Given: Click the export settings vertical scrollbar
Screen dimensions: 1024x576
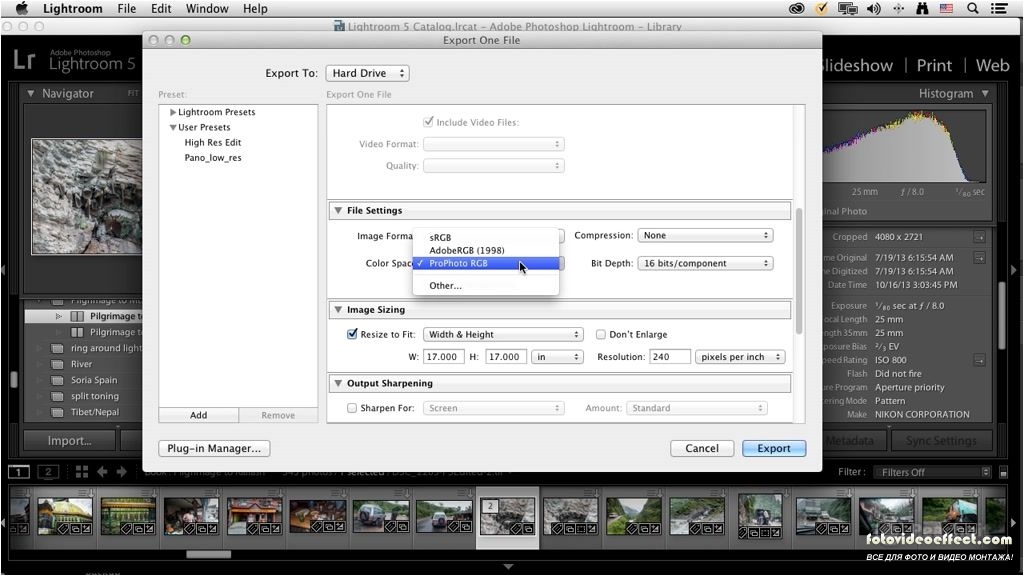Looking at the screenshot, I should (x=799, y=271).
